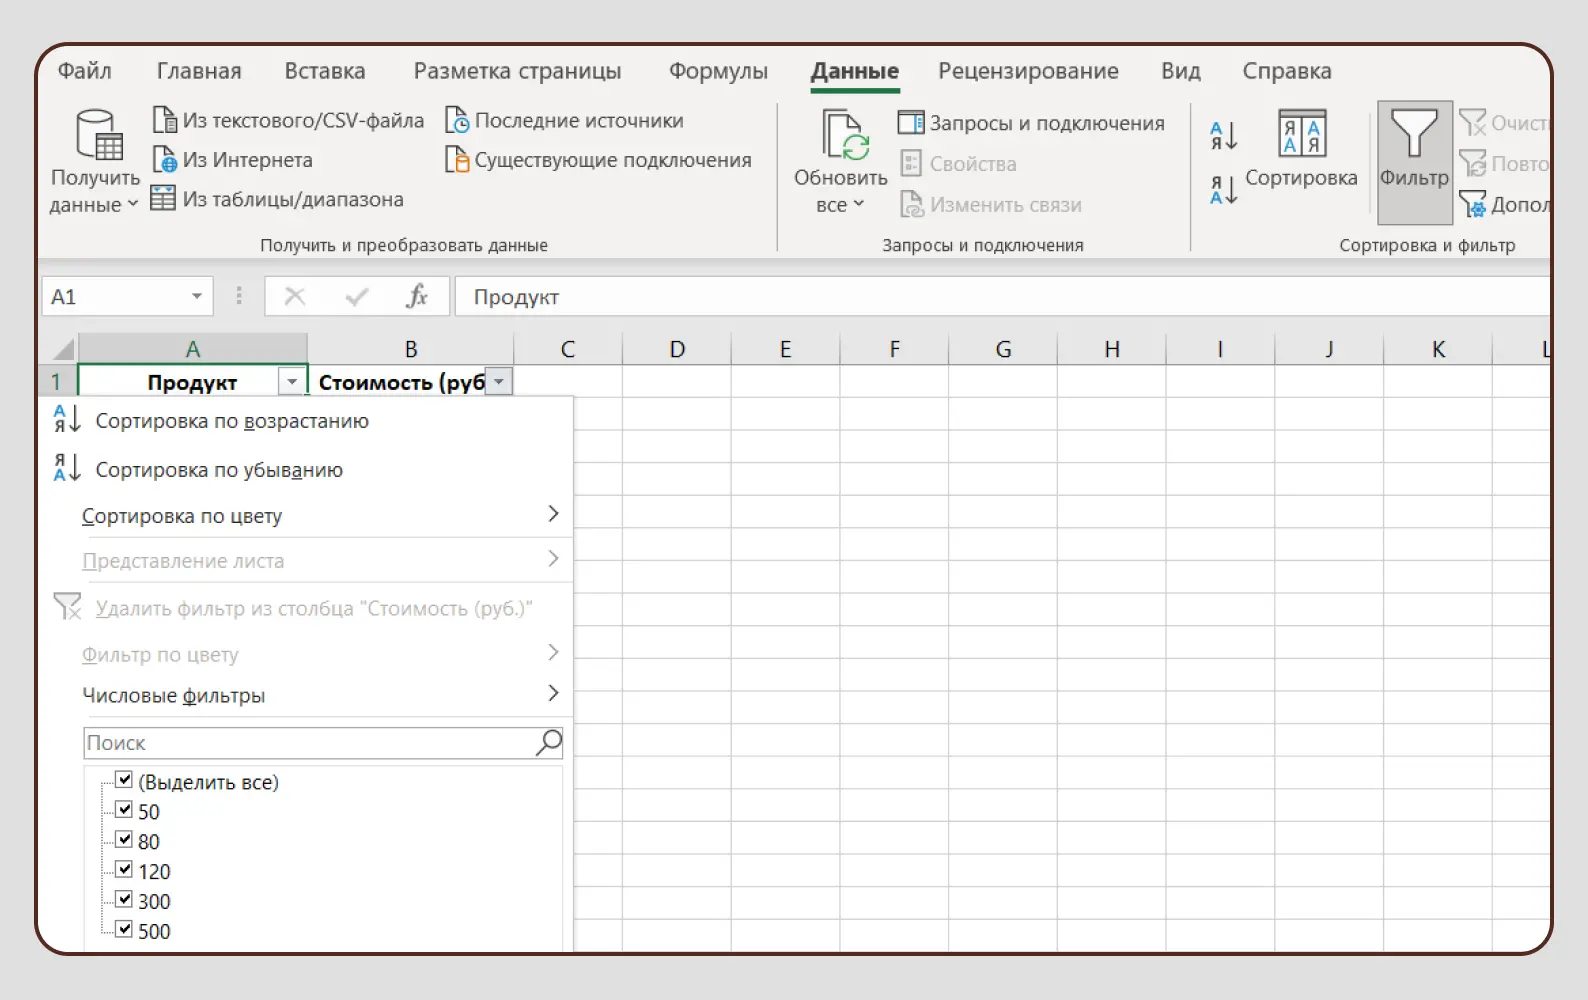Click the Обновить все refresh icon
This screenshot has width=1588, height=1000.
pyautogui.click(x=845, y=135)
